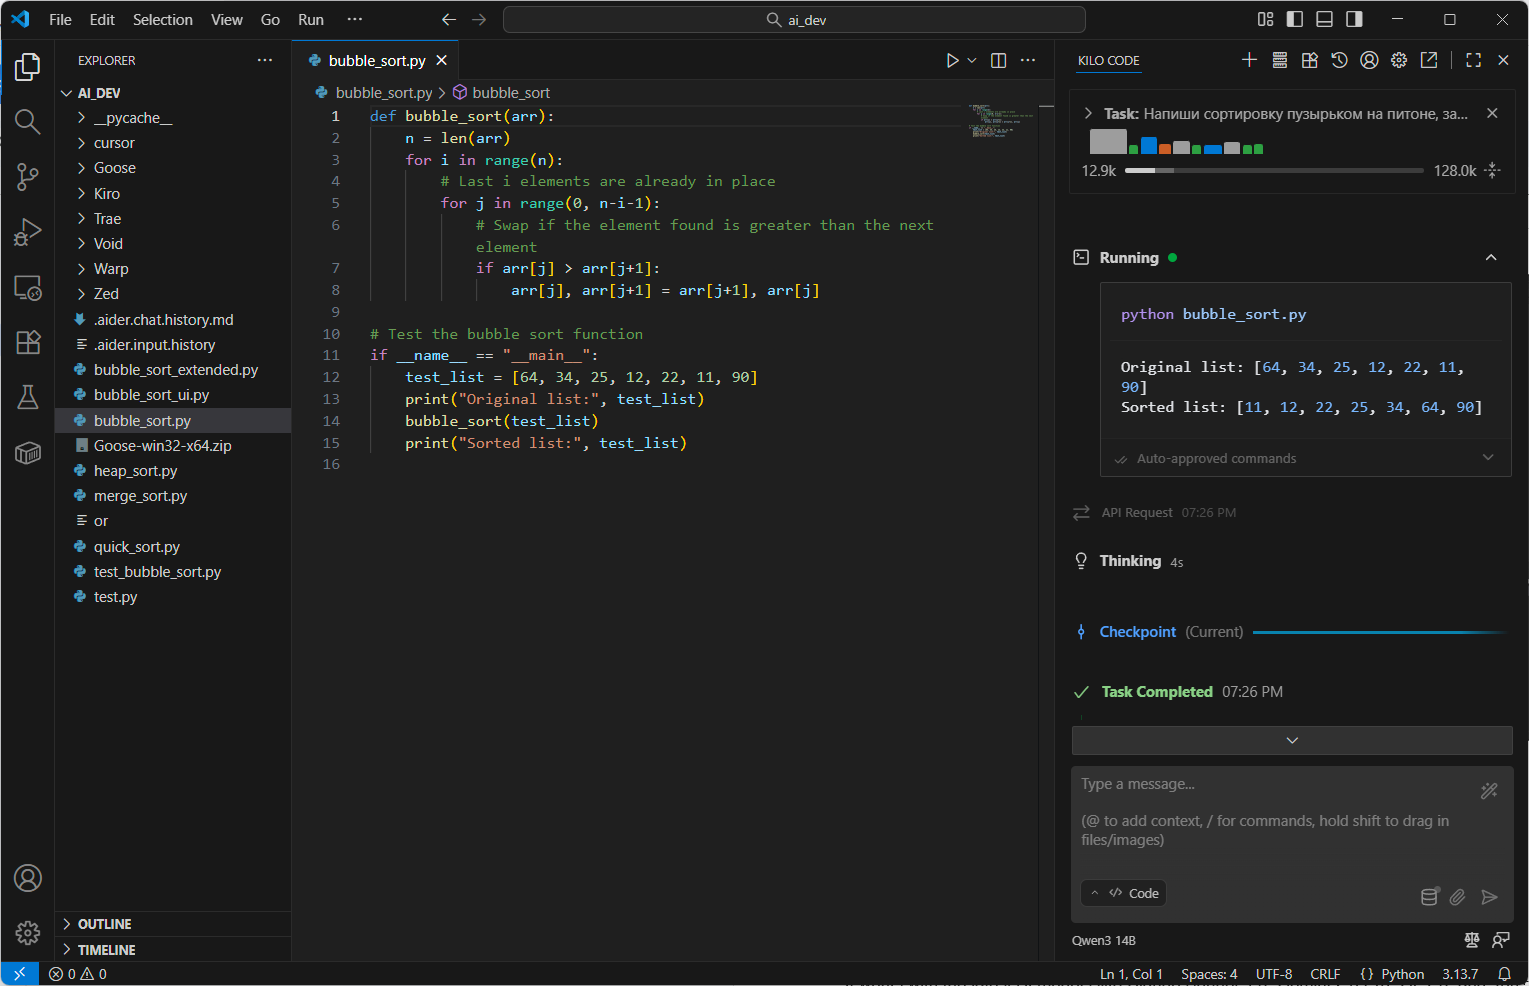
Task: Split the editor to the right
Action: (x=998, y=61)
